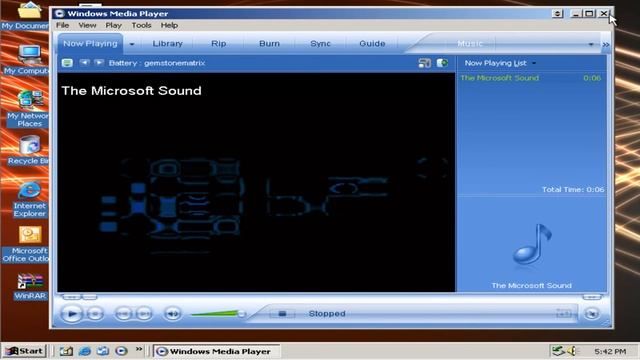Expand the Now Playing tab dropdown arrow

click(132, 44)
